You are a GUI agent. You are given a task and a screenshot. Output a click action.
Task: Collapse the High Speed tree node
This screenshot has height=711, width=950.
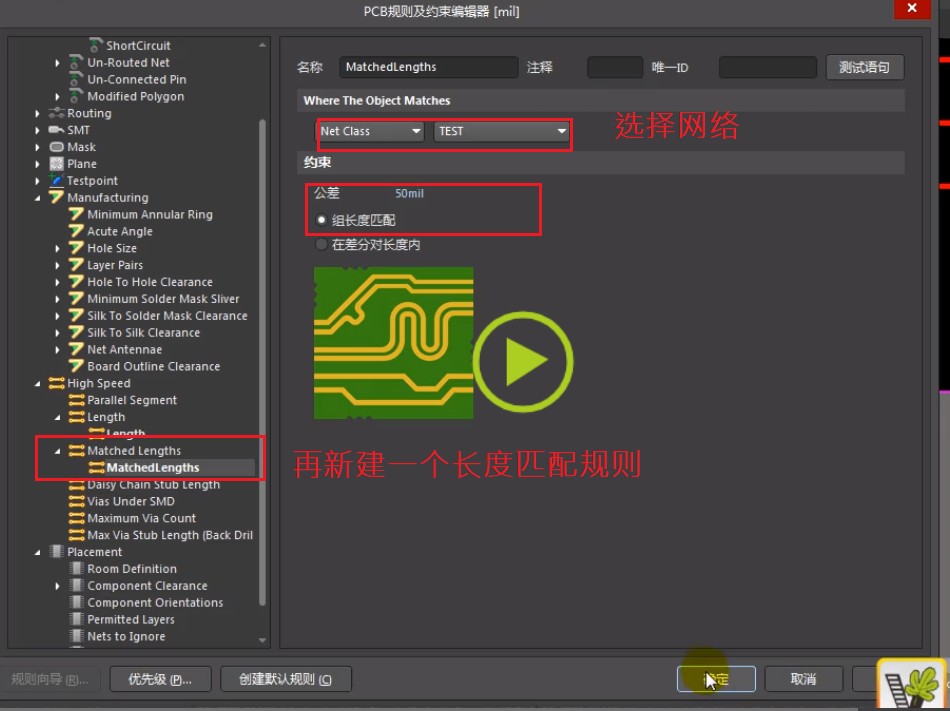tap(38, 383)
